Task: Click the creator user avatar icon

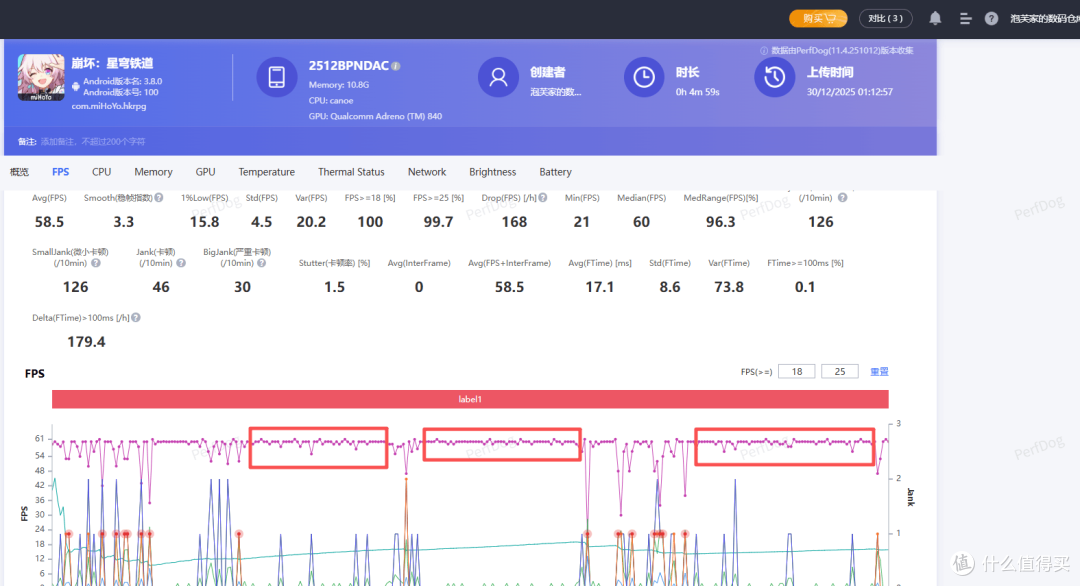Action: [498, 77]
